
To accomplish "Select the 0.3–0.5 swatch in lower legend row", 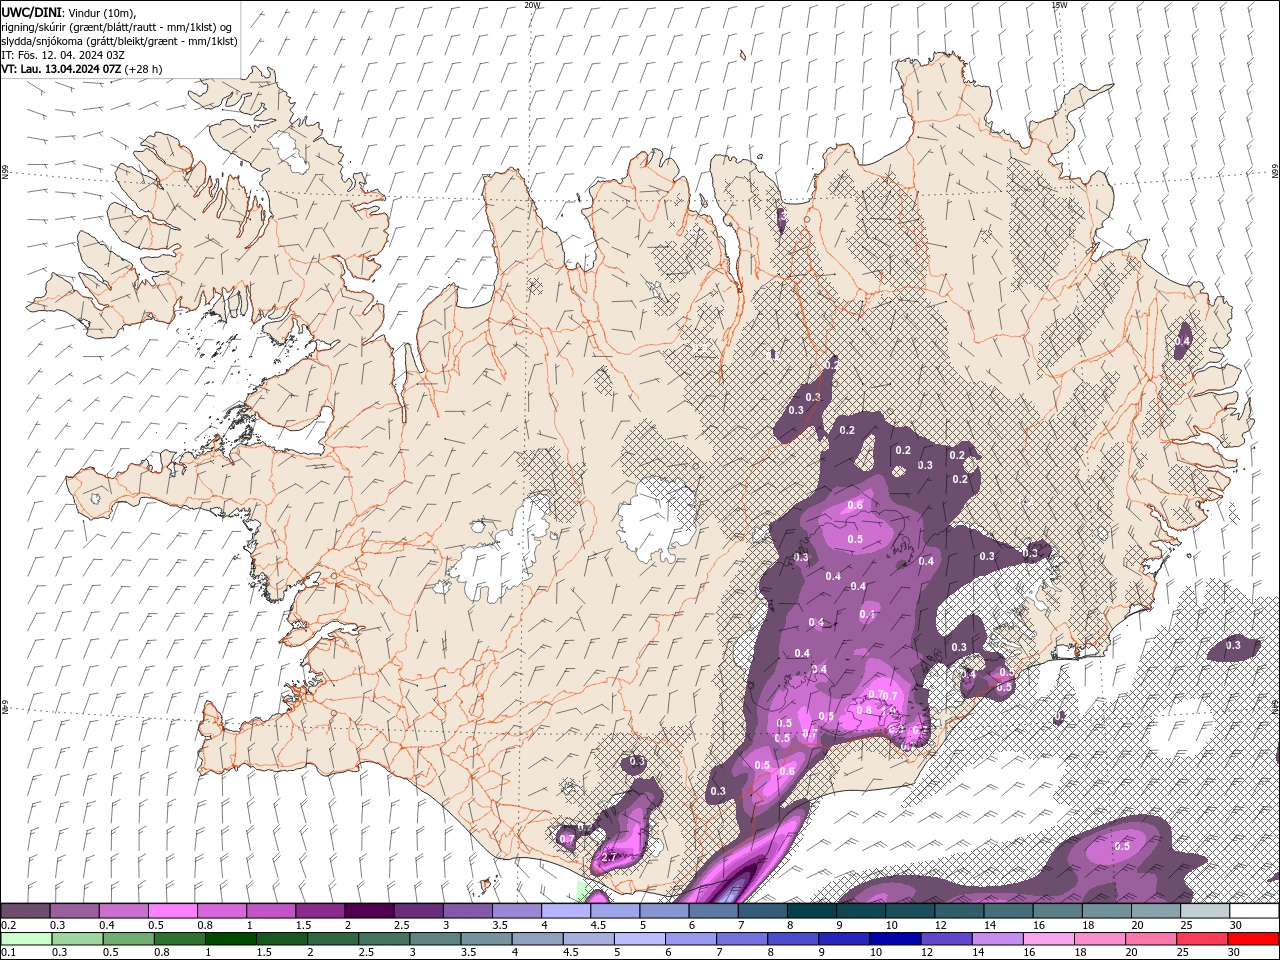I will [77, 939].
